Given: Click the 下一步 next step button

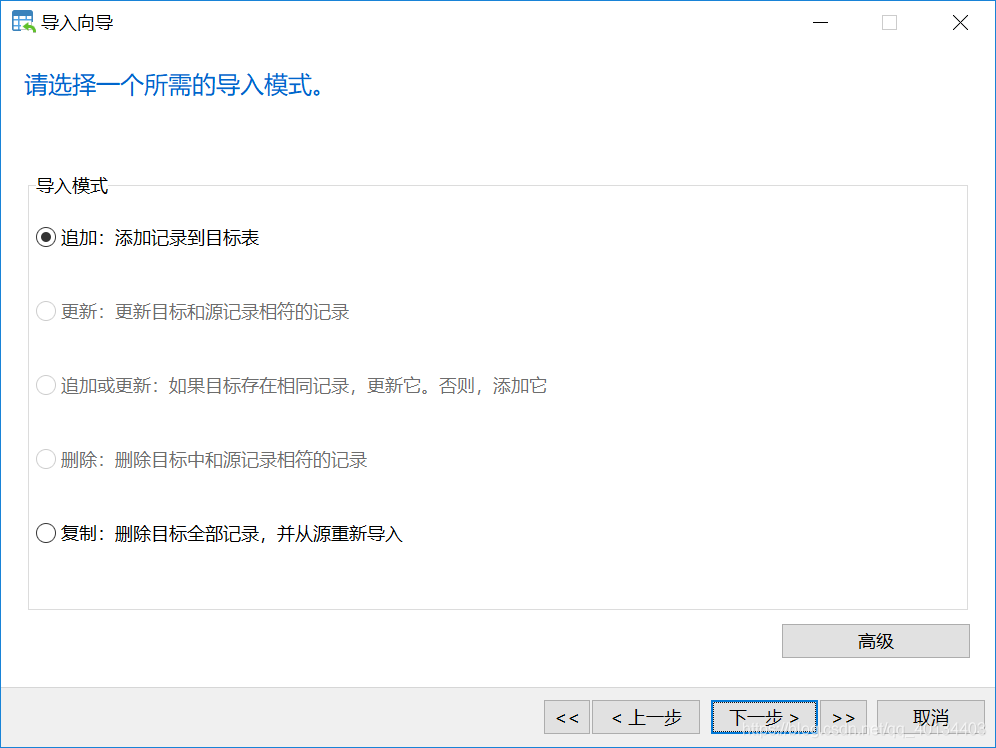Looking at the screenshot, I should click(764, 717).
